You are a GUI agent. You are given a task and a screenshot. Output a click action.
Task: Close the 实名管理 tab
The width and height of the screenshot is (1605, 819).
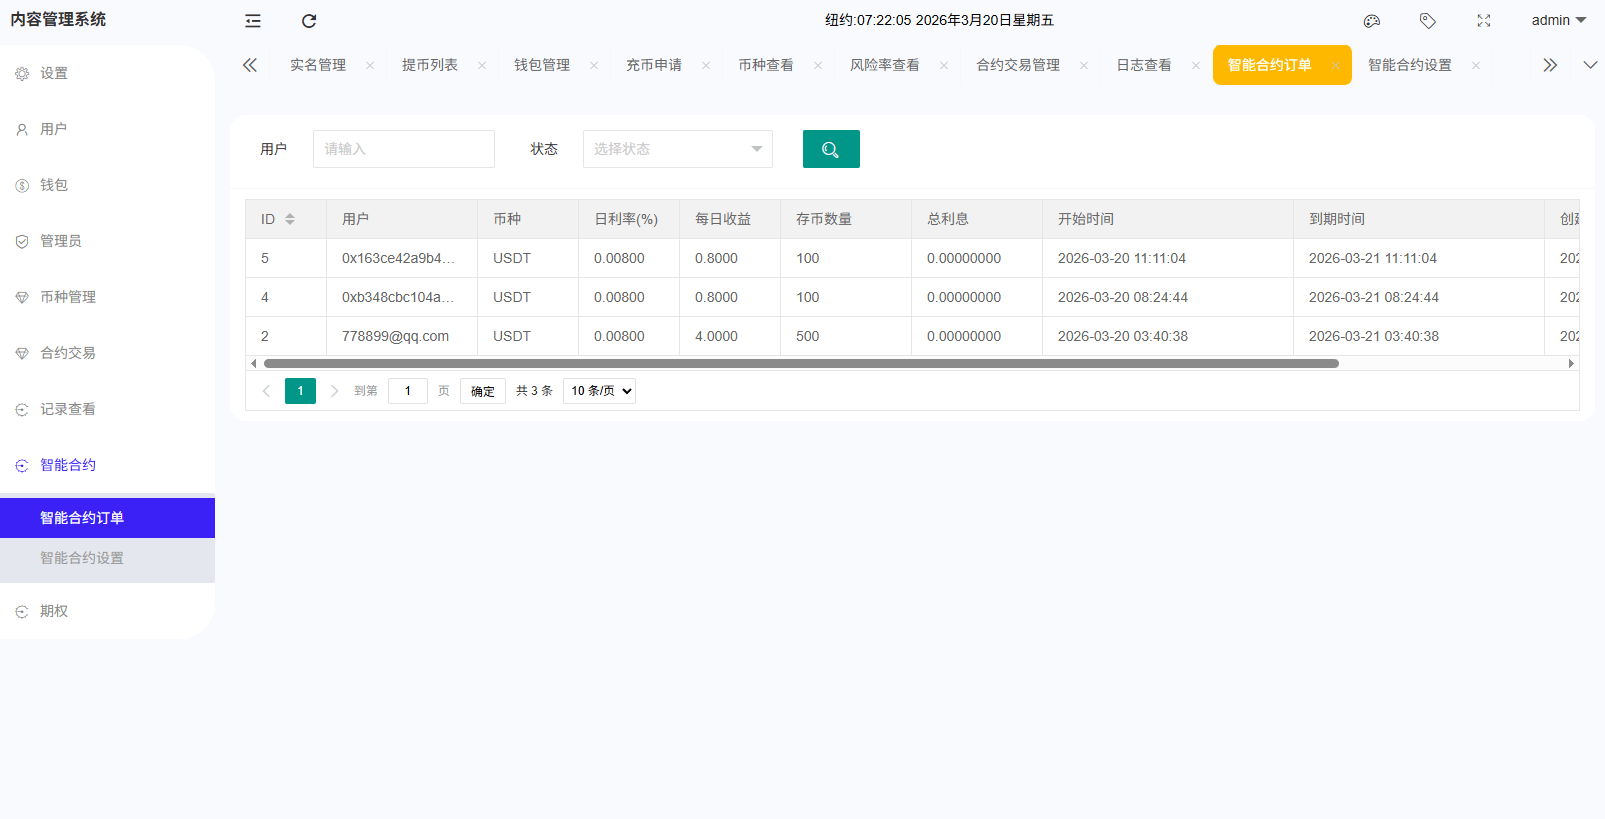370,65
